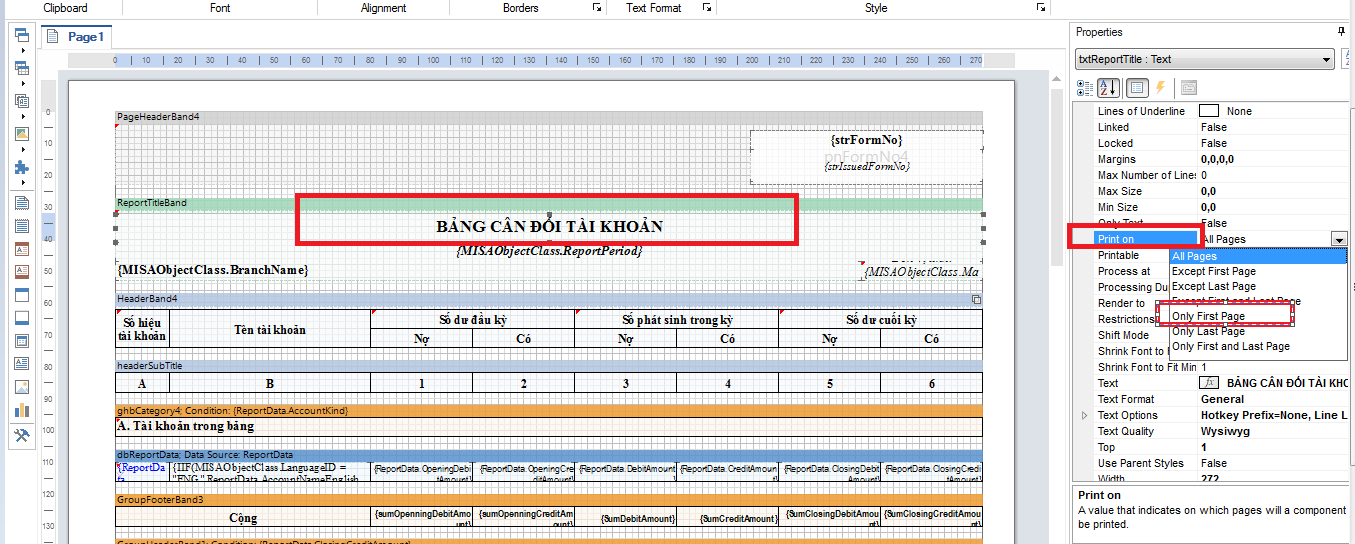Open the Cross Bands toolbox group
Viewport: 1355px width, 544px height.
pyautogui.click(x=21, y=69)
